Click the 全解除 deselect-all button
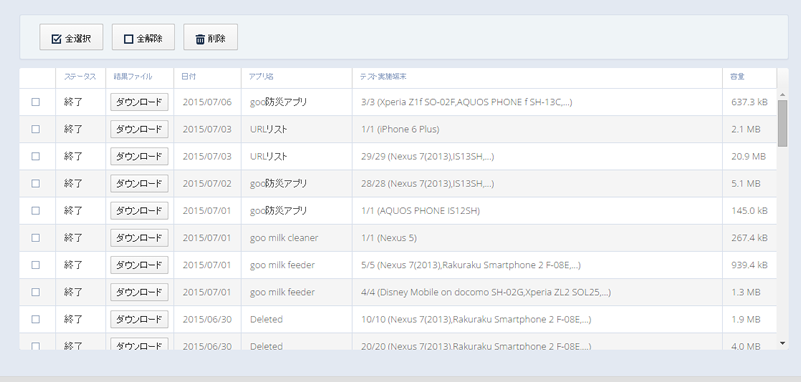 143,37
